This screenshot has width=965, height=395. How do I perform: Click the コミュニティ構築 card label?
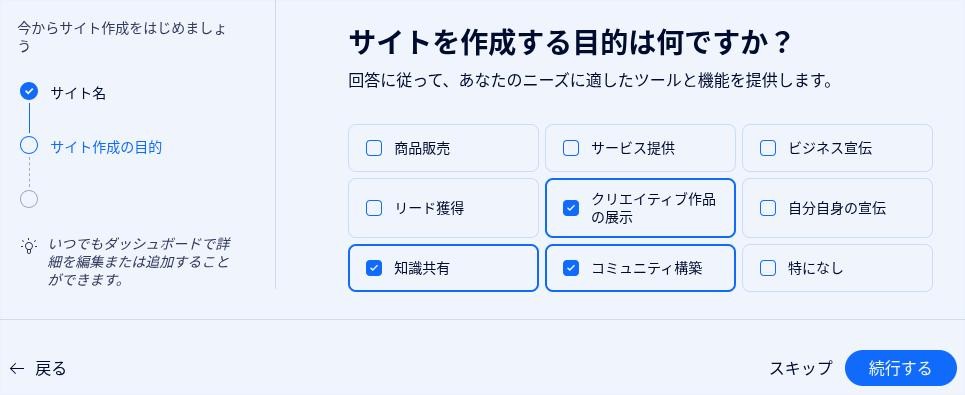(647, 268)
